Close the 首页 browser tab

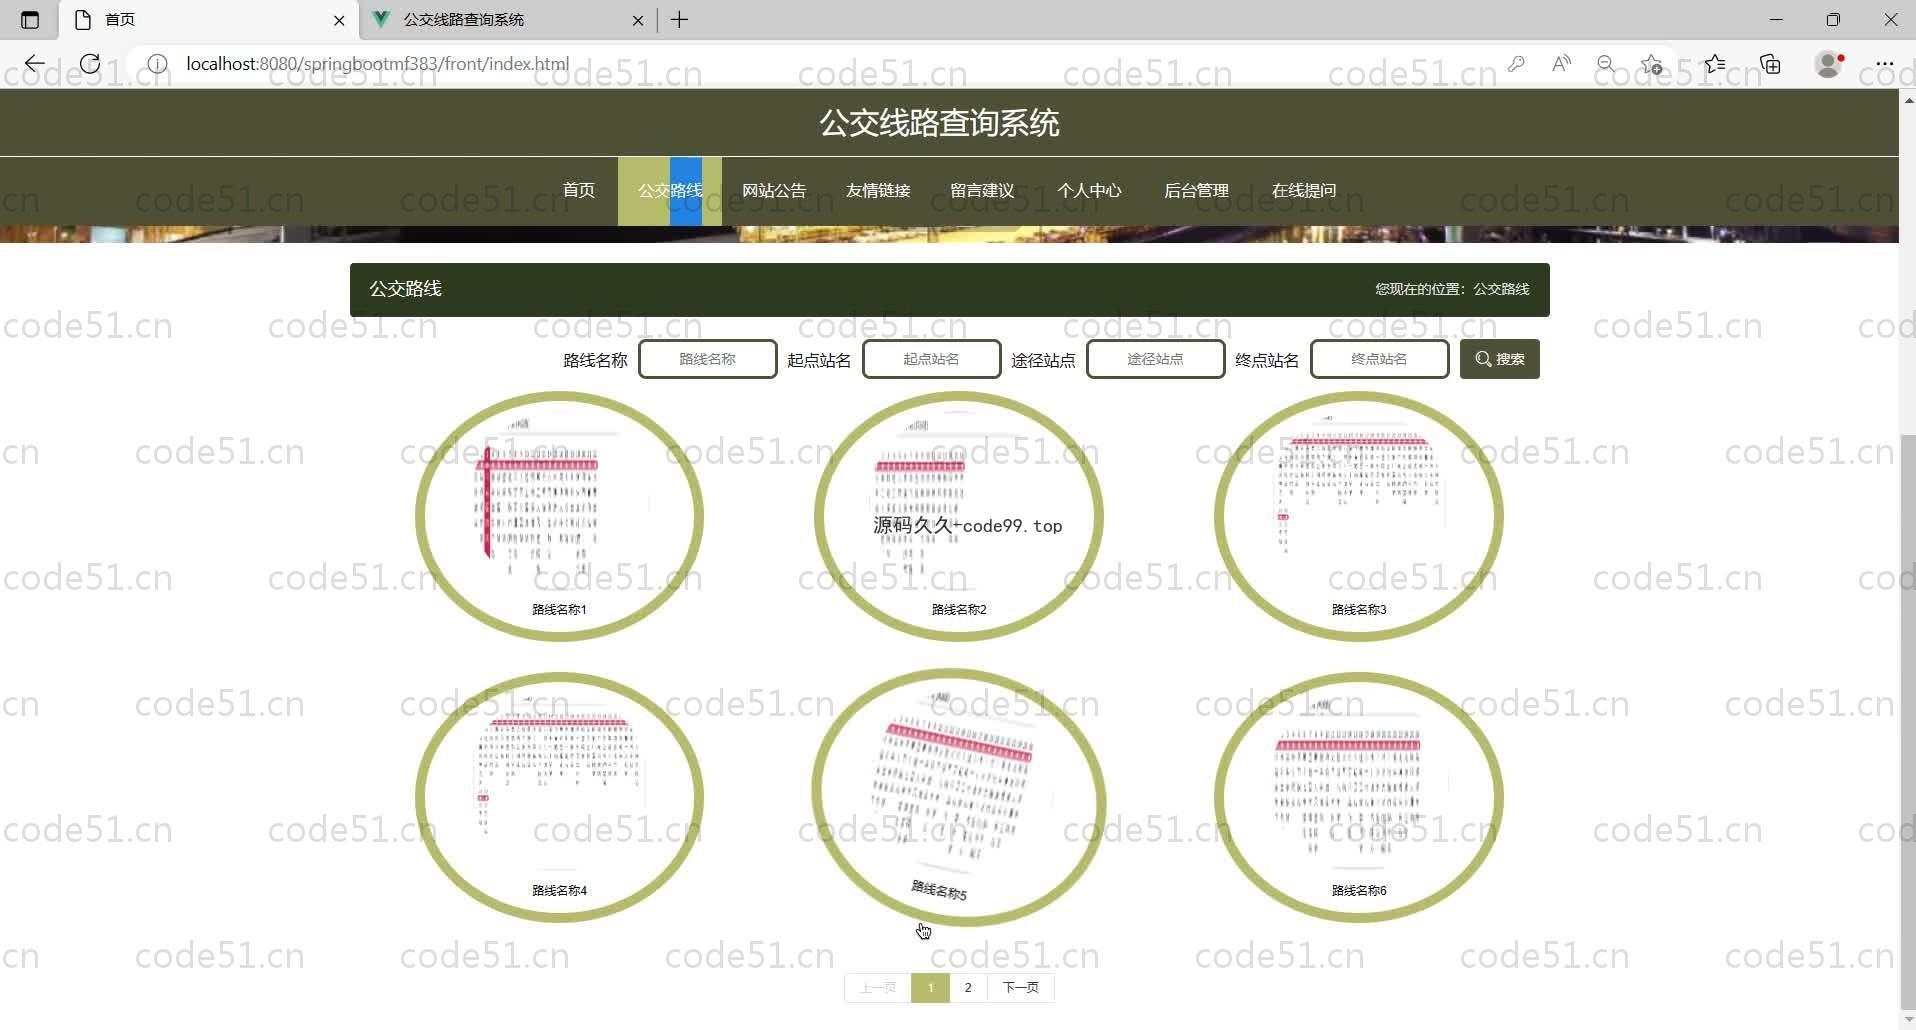click(x=339, y=20)
